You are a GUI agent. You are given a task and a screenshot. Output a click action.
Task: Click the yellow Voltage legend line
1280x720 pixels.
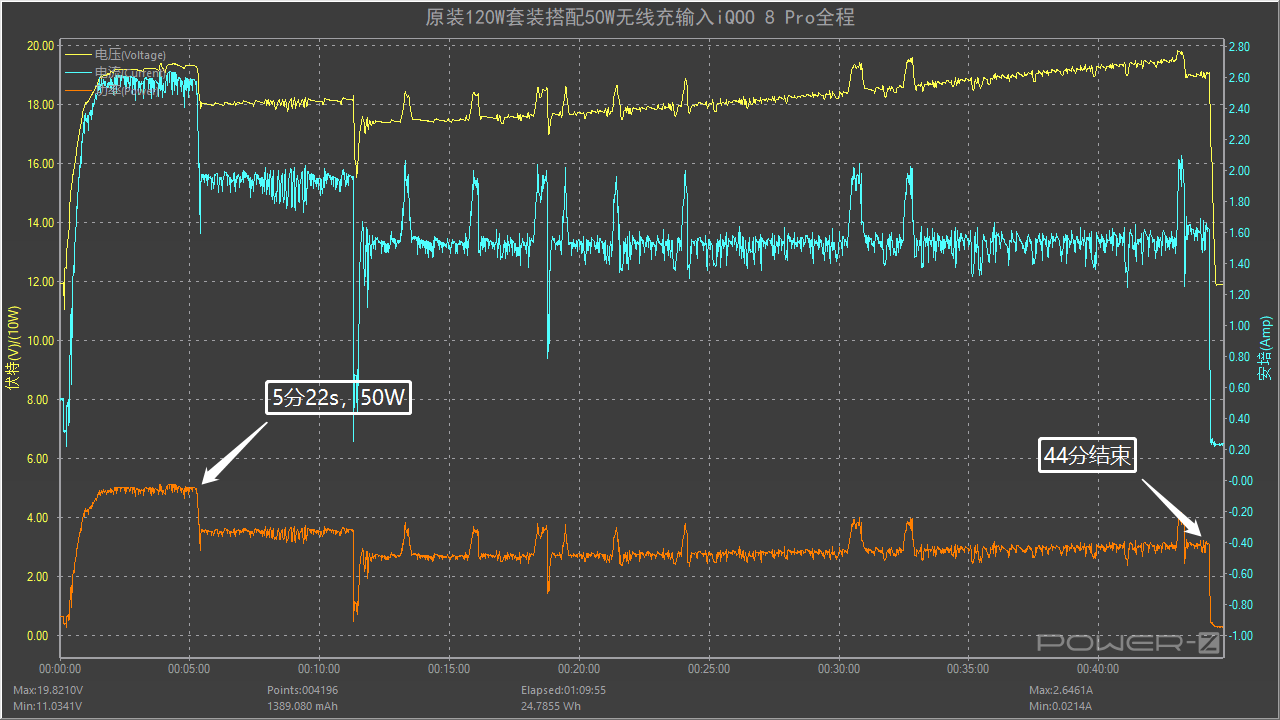(x=78, y=55)
